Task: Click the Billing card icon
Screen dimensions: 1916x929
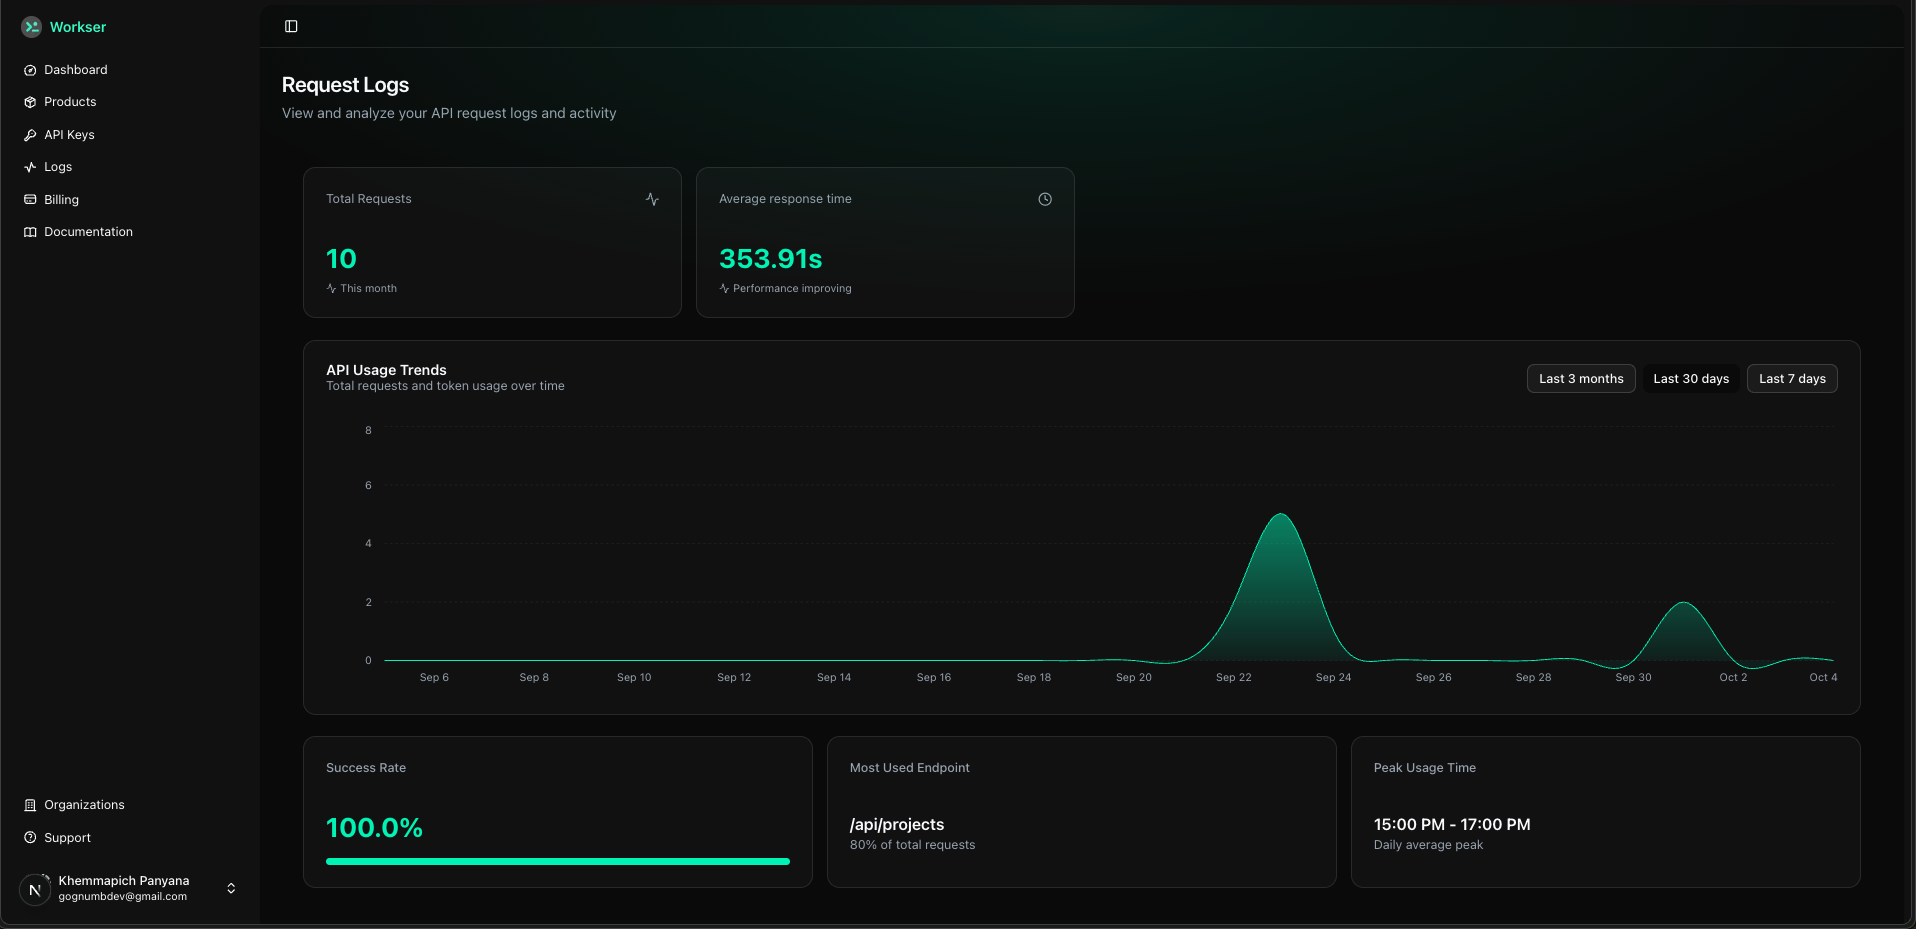Action: pyautogui.click(x=30, y=200)
